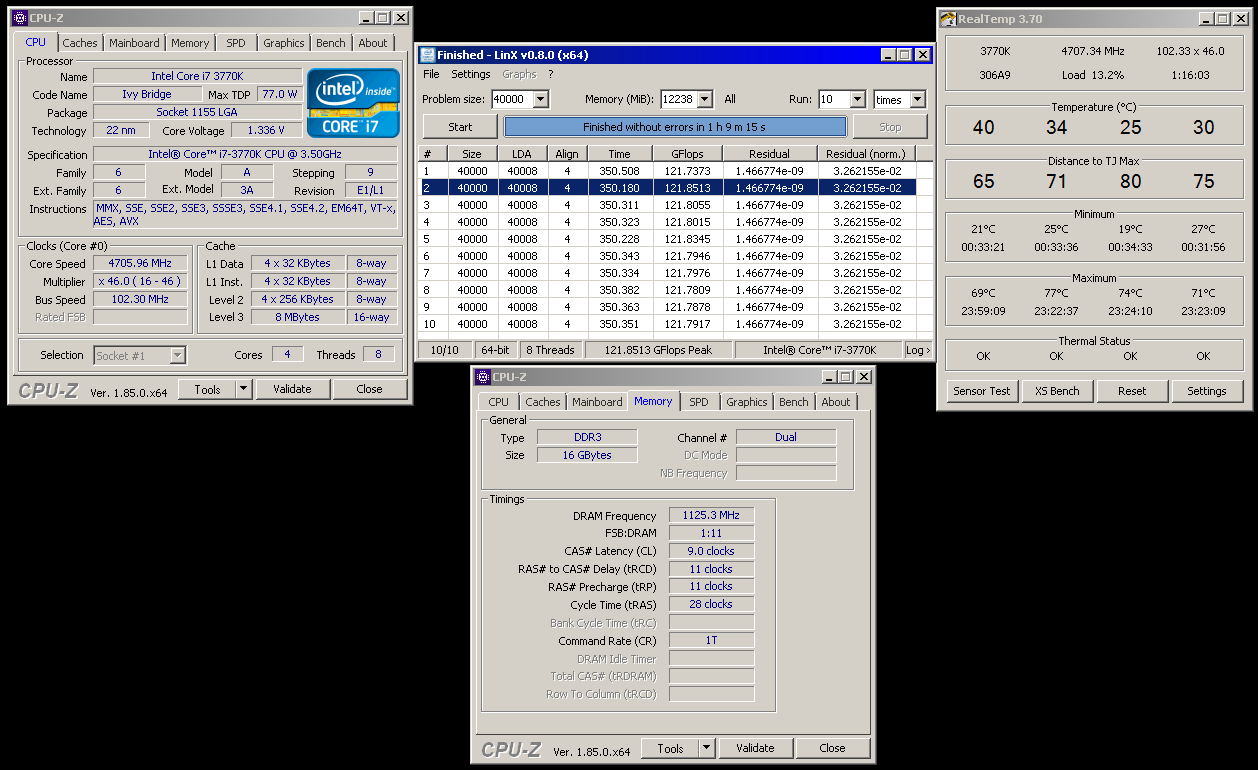This screenshot has height=770, width=1258.
Task: Click the 8 Threads status bar entry
Action: (x=549, y=350)
